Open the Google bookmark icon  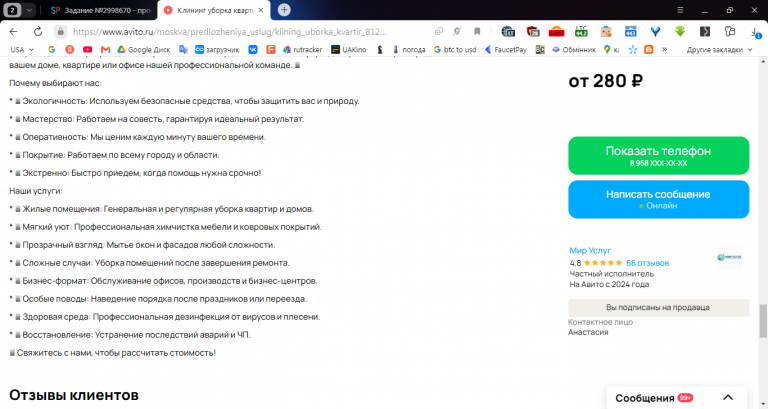coord(51,49)
